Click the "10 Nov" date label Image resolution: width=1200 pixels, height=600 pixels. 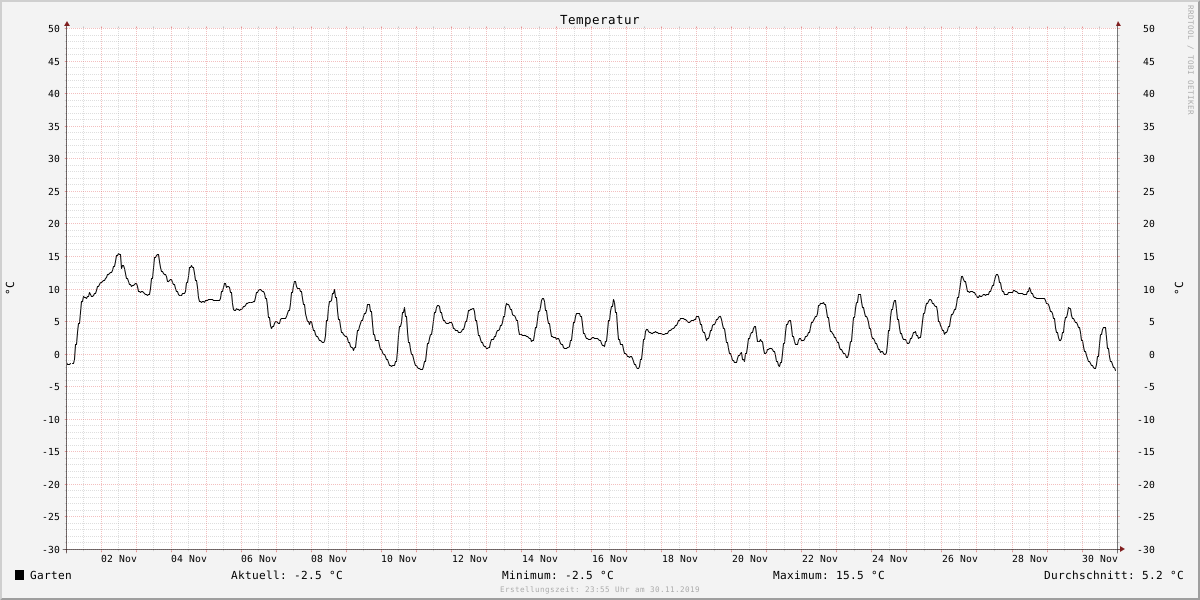coord(399,559)
